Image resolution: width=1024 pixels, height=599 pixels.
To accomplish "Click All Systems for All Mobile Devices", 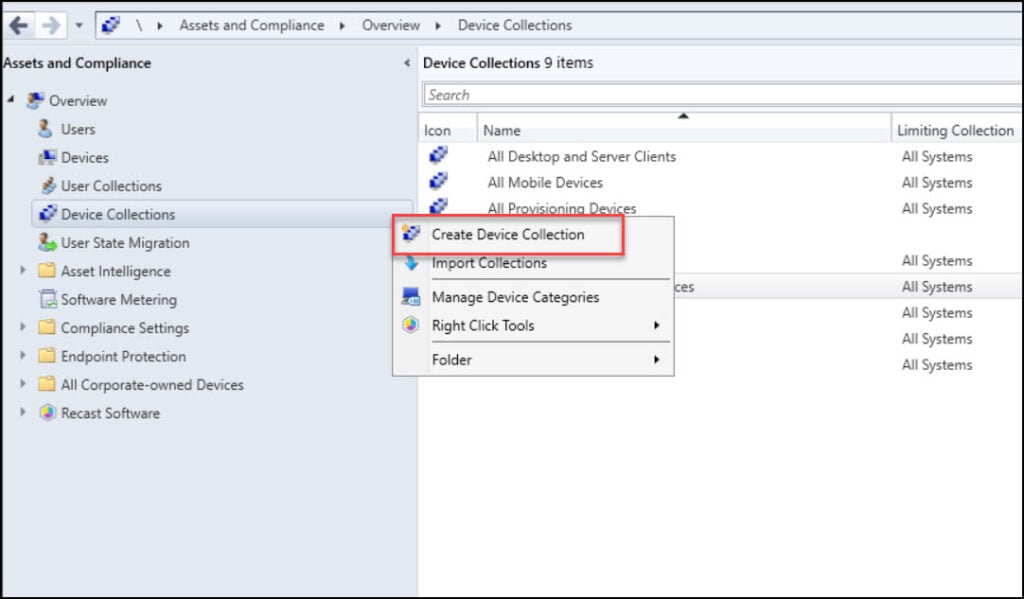I will click(936, 183).
